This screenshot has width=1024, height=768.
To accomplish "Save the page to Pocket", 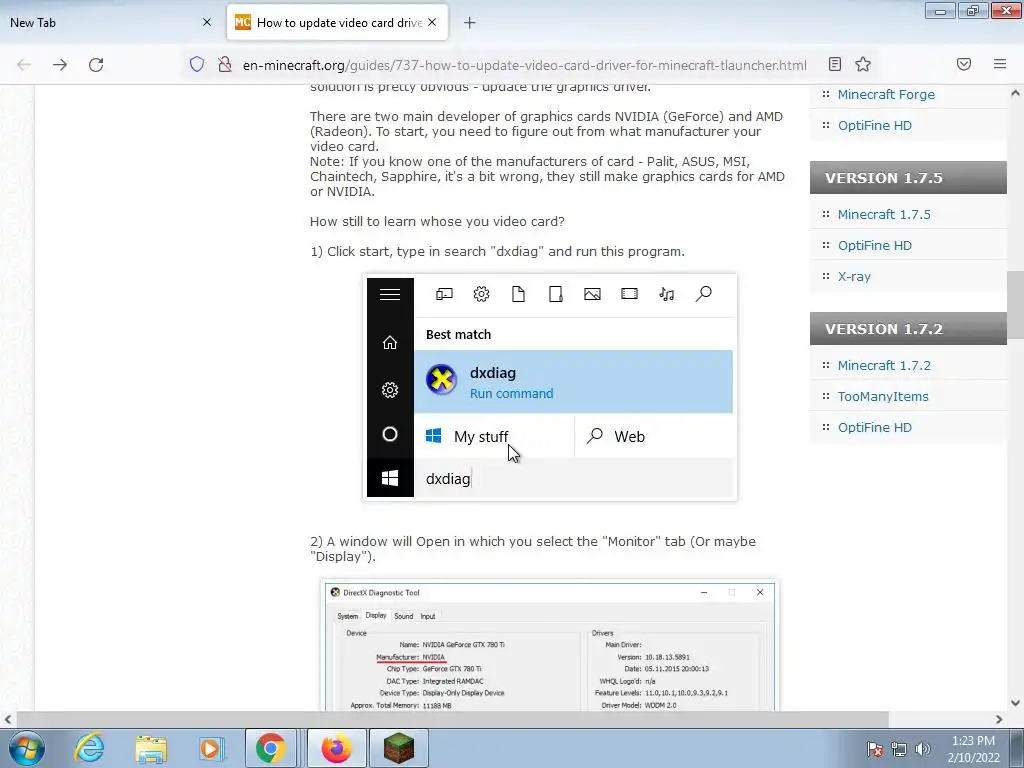I will click(x=964, y=64).
